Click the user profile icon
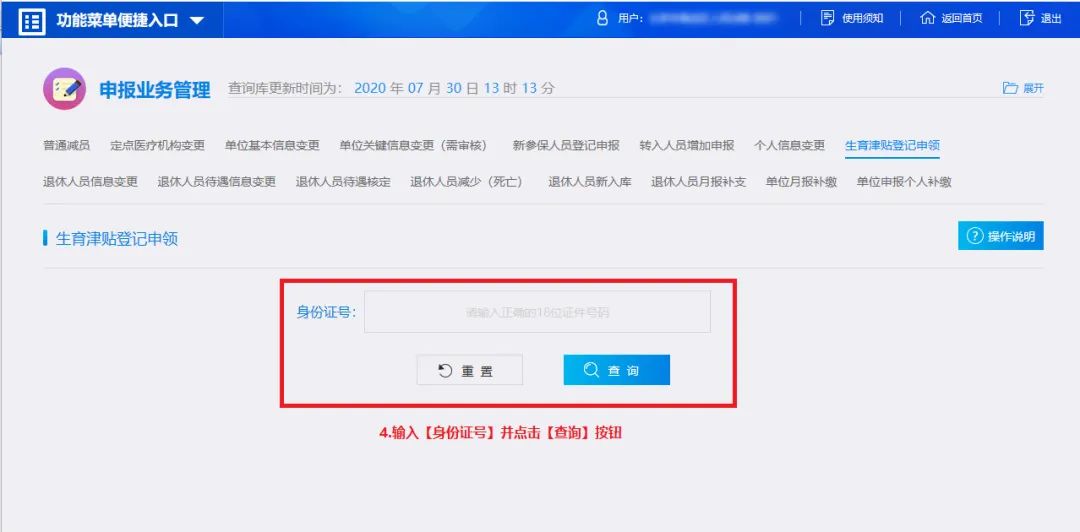Image resolution: width=1080 pixels, height=532 pixels. 602,18
